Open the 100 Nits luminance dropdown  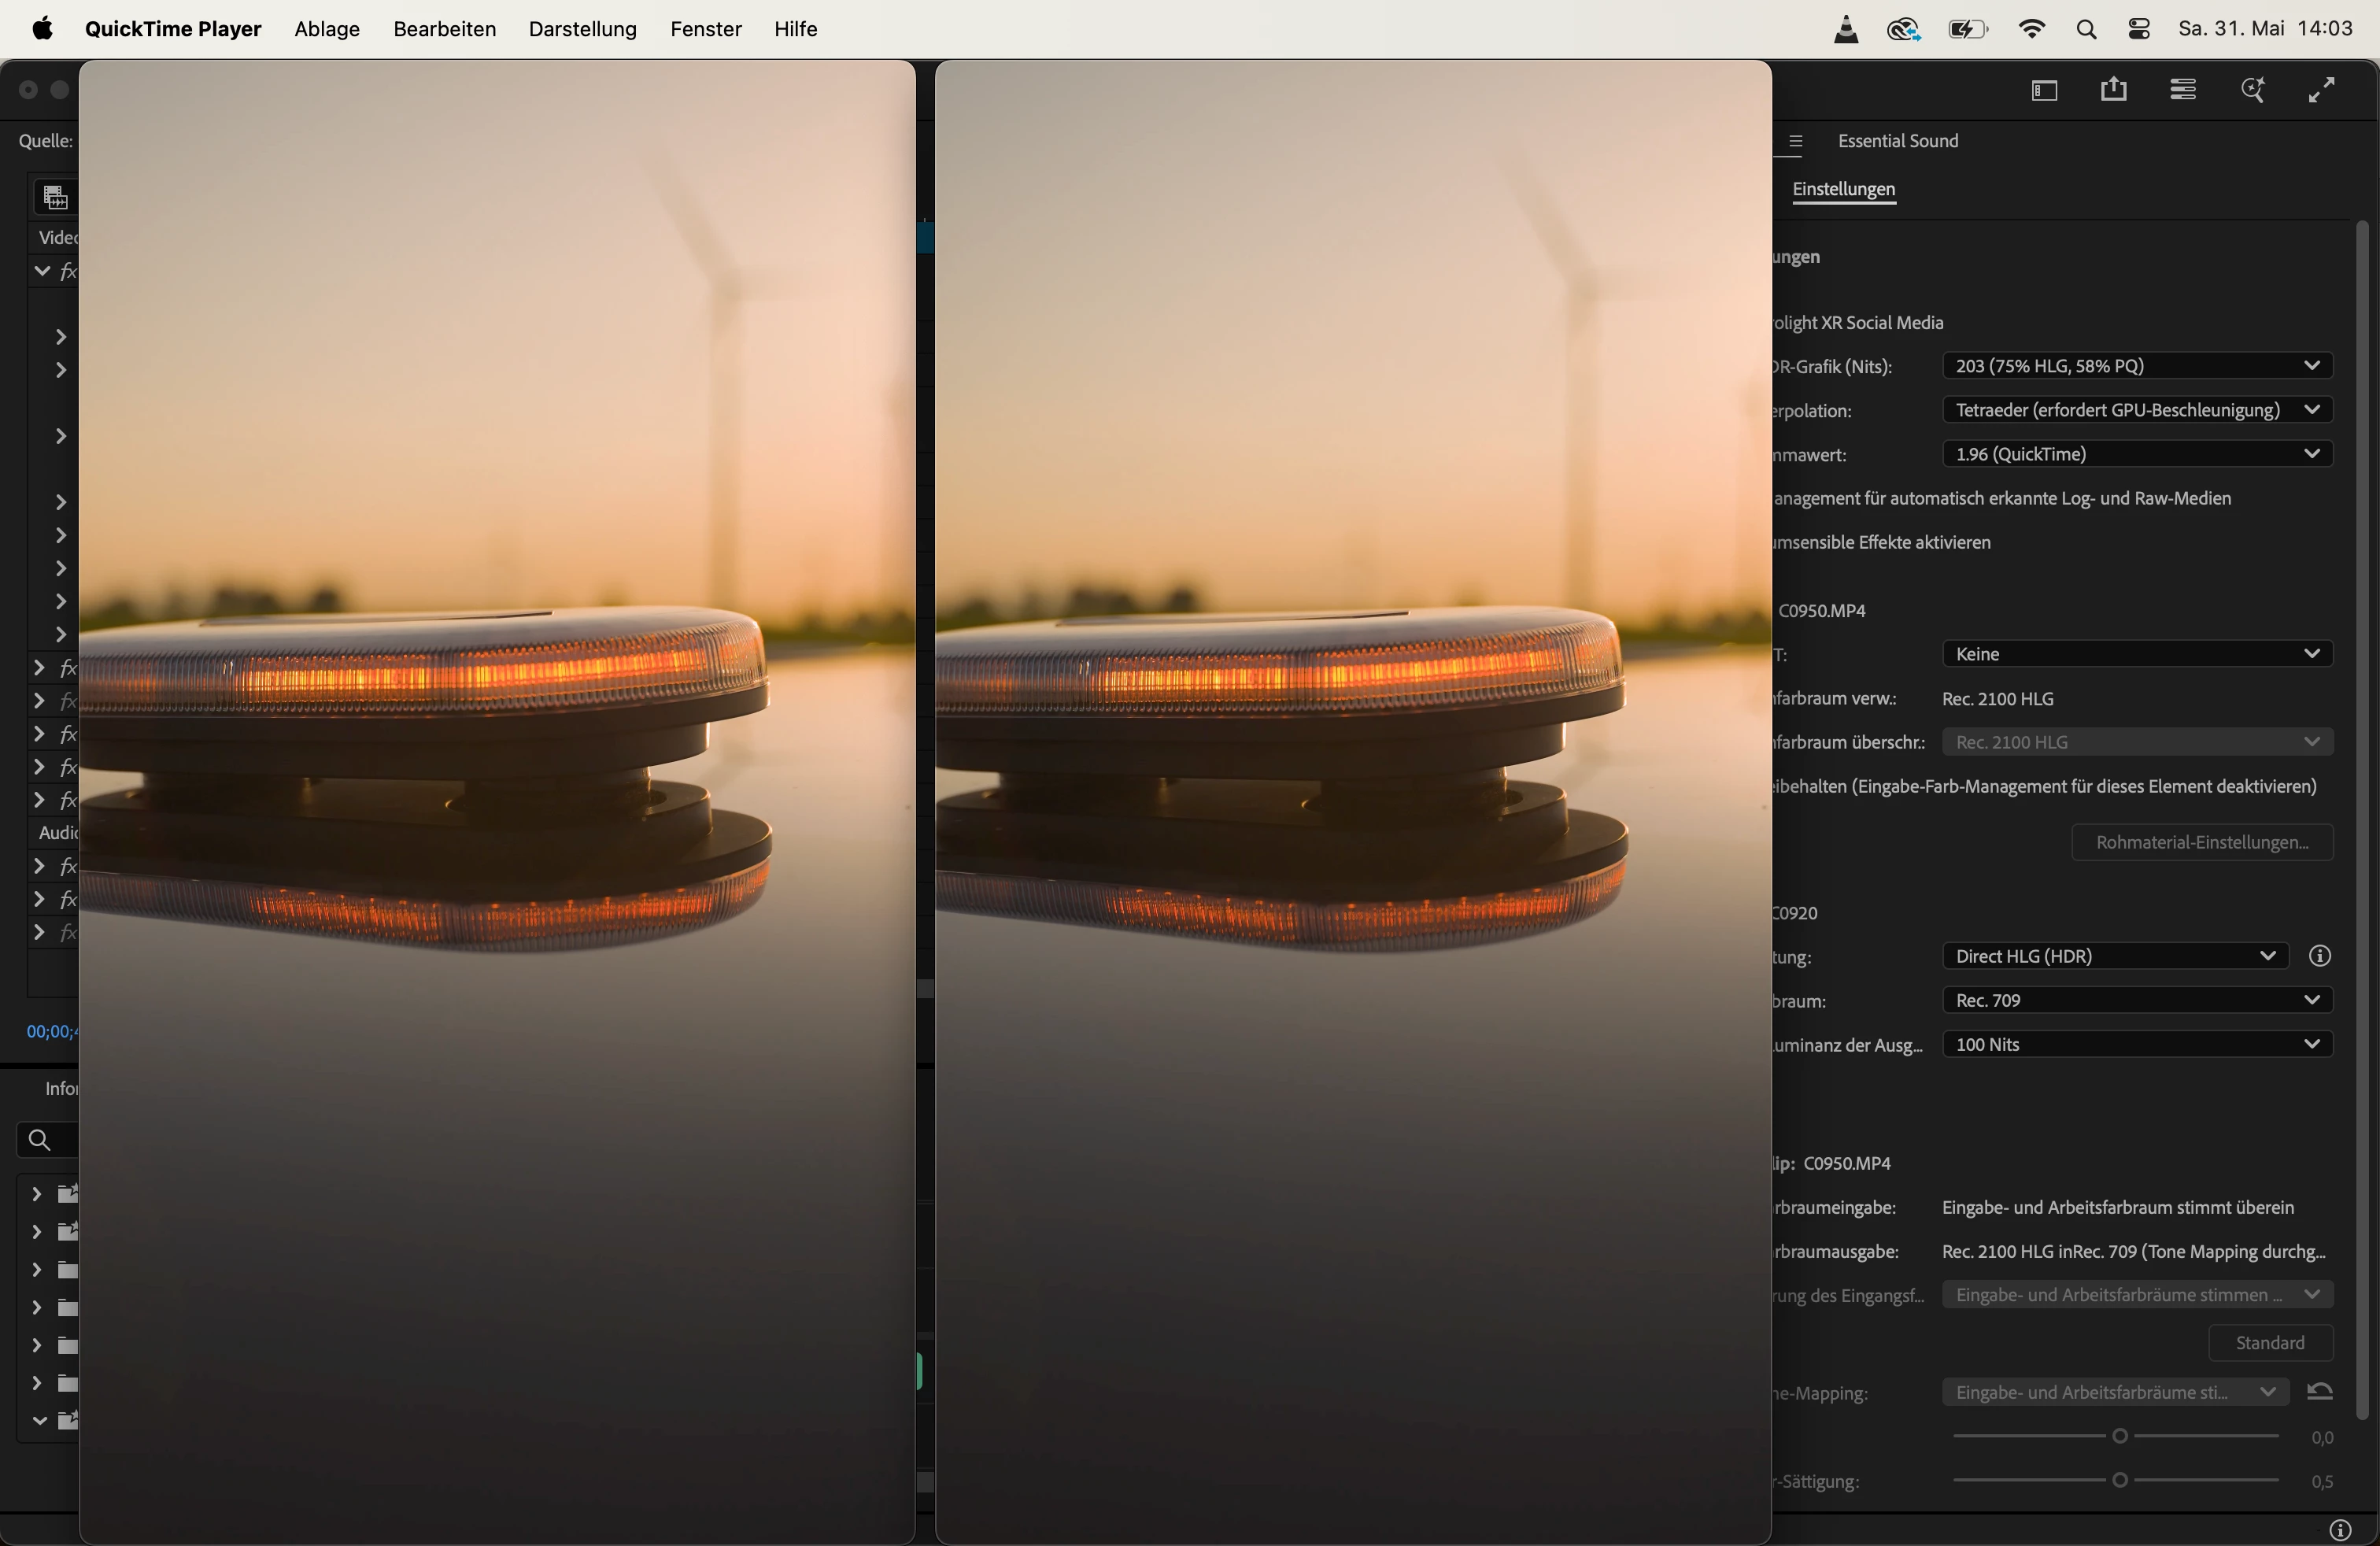2137,1044
